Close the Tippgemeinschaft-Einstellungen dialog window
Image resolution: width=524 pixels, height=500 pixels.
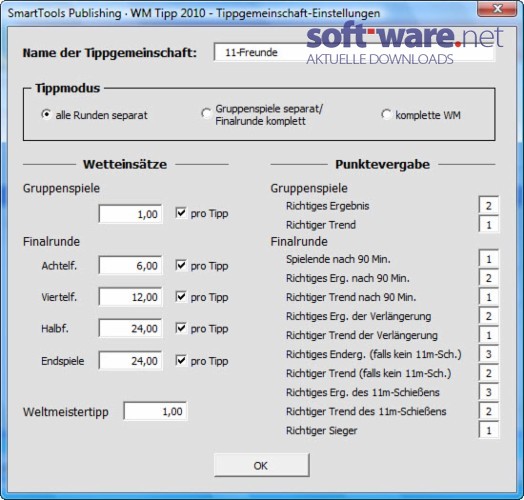click(497, 8)
